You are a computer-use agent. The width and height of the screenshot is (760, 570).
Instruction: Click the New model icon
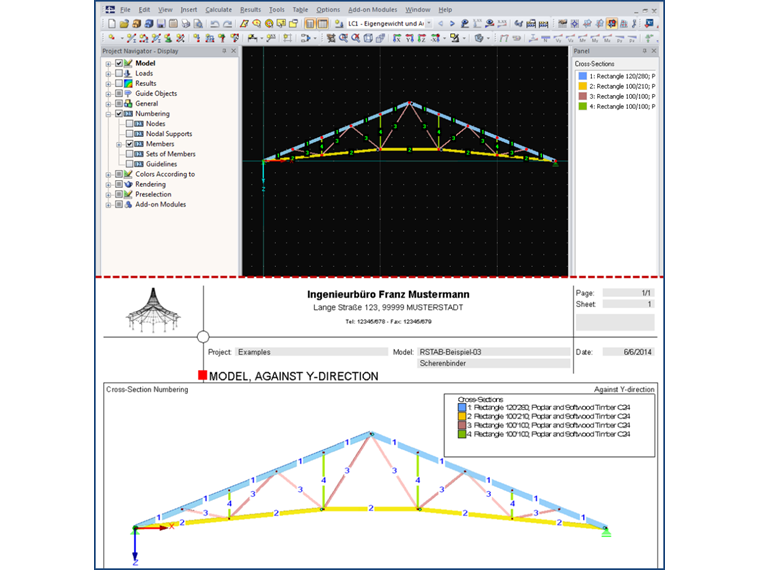point(111,24)
